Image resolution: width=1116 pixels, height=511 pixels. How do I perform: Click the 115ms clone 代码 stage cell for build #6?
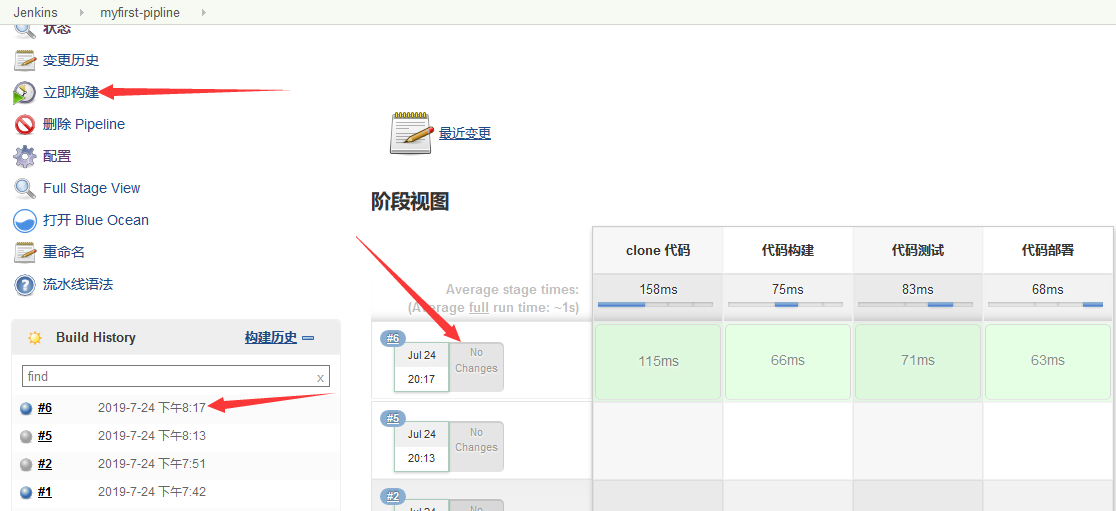[x=657, y=361]
